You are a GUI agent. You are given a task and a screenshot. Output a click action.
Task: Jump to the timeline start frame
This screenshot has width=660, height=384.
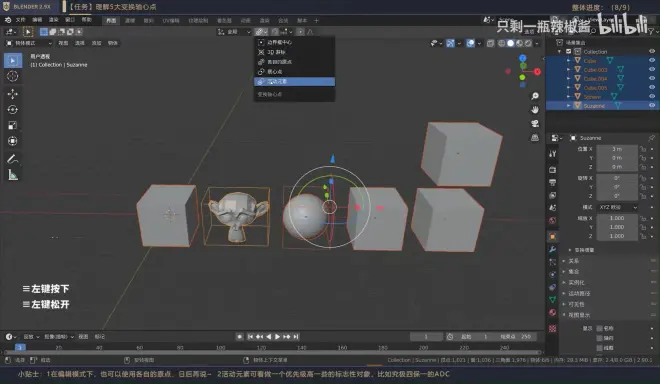click(250, 337)
